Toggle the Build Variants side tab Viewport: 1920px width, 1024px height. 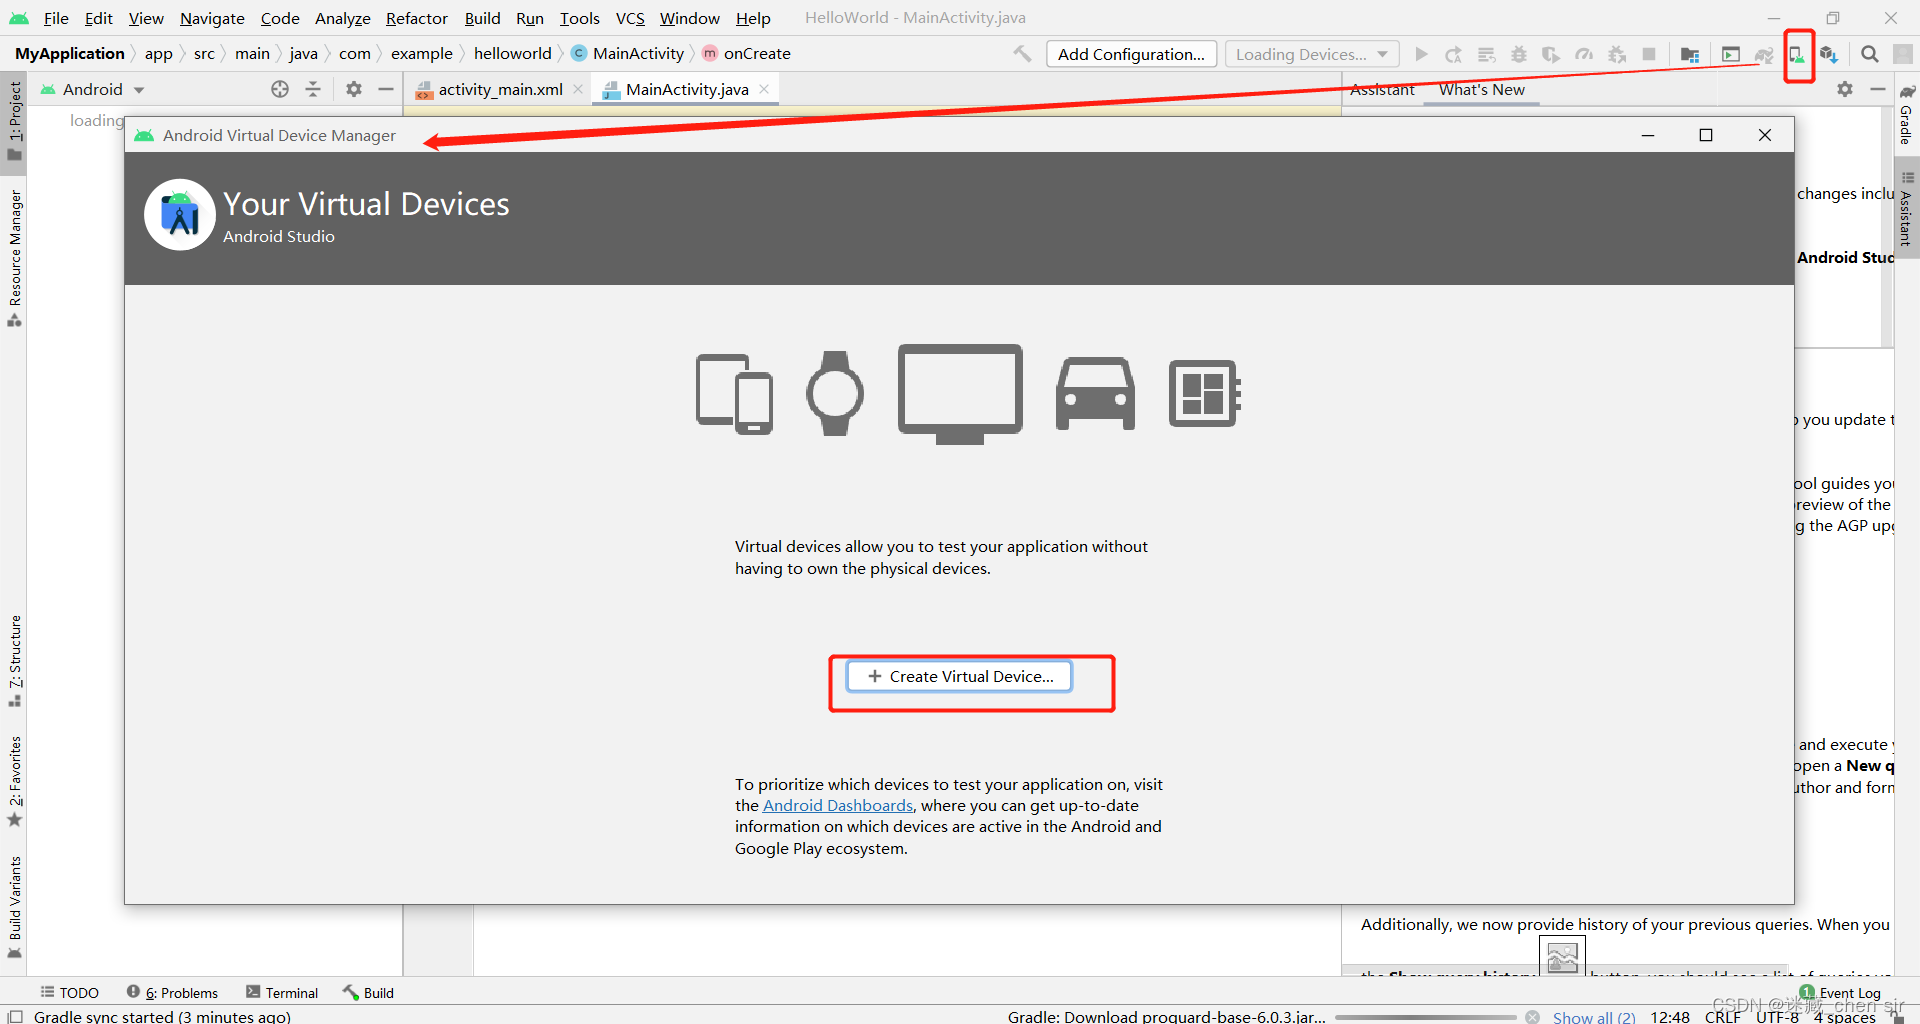point(14,906)
